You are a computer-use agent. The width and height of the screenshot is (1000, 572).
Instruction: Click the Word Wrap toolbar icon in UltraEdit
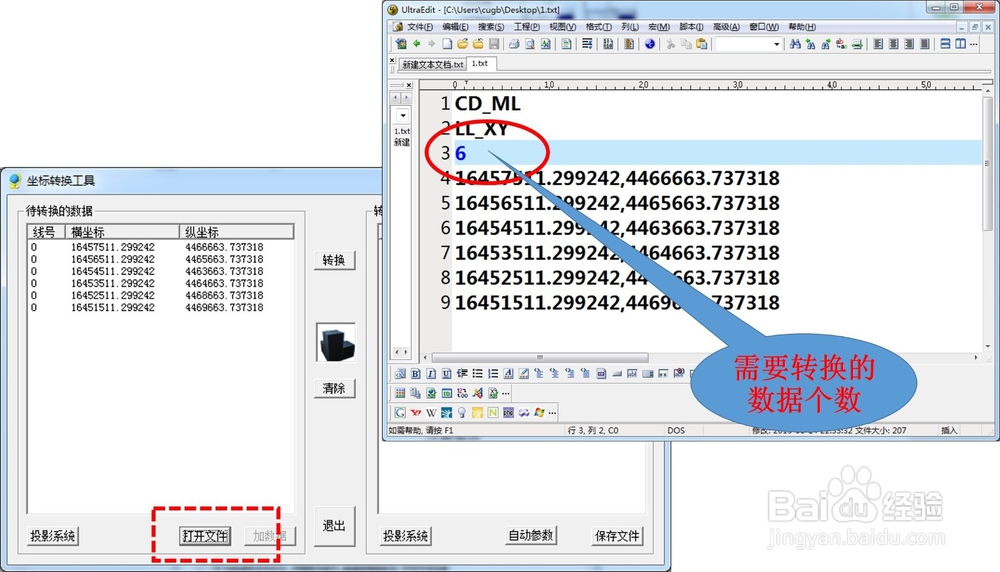click(587, 44)
